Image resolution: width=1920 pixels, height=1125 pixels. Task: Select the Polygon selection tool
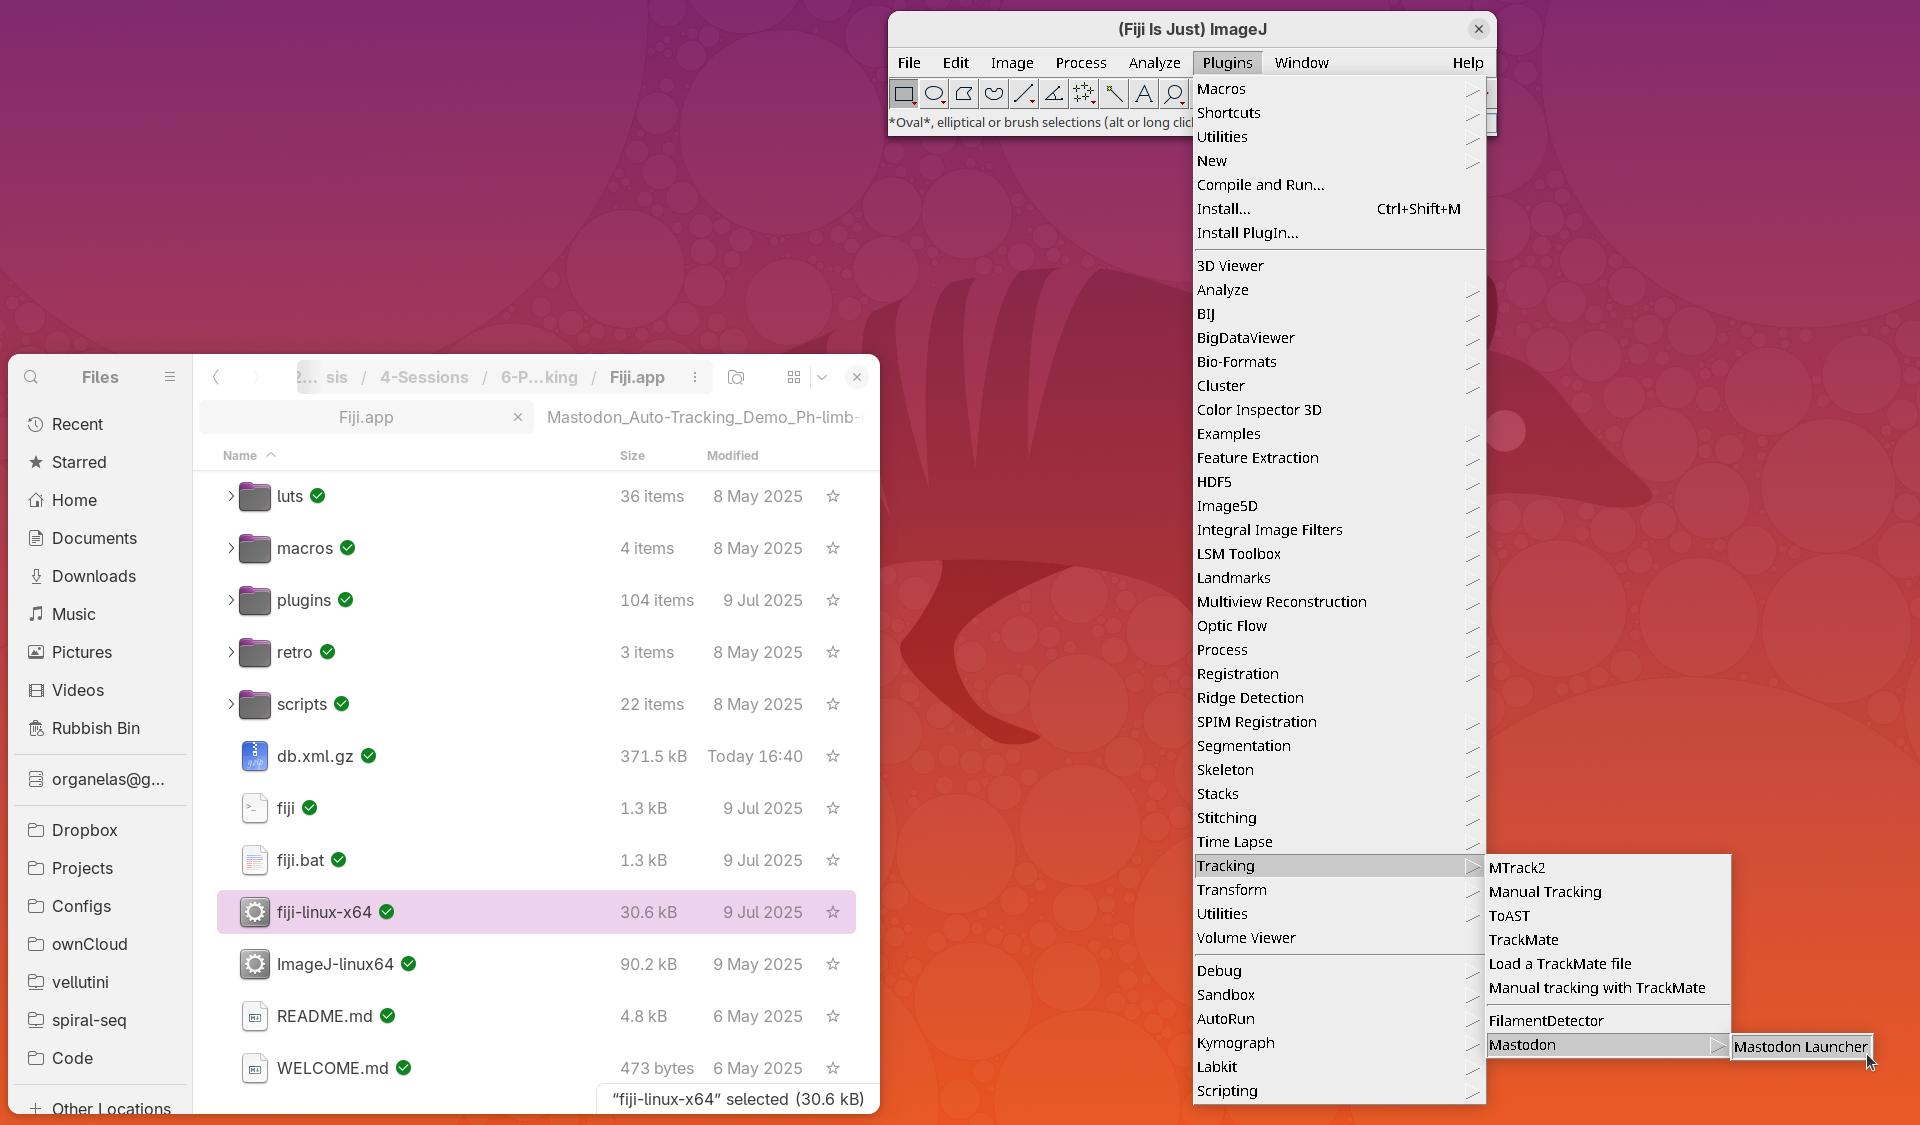pyautogui.click(x=964, y=94)
